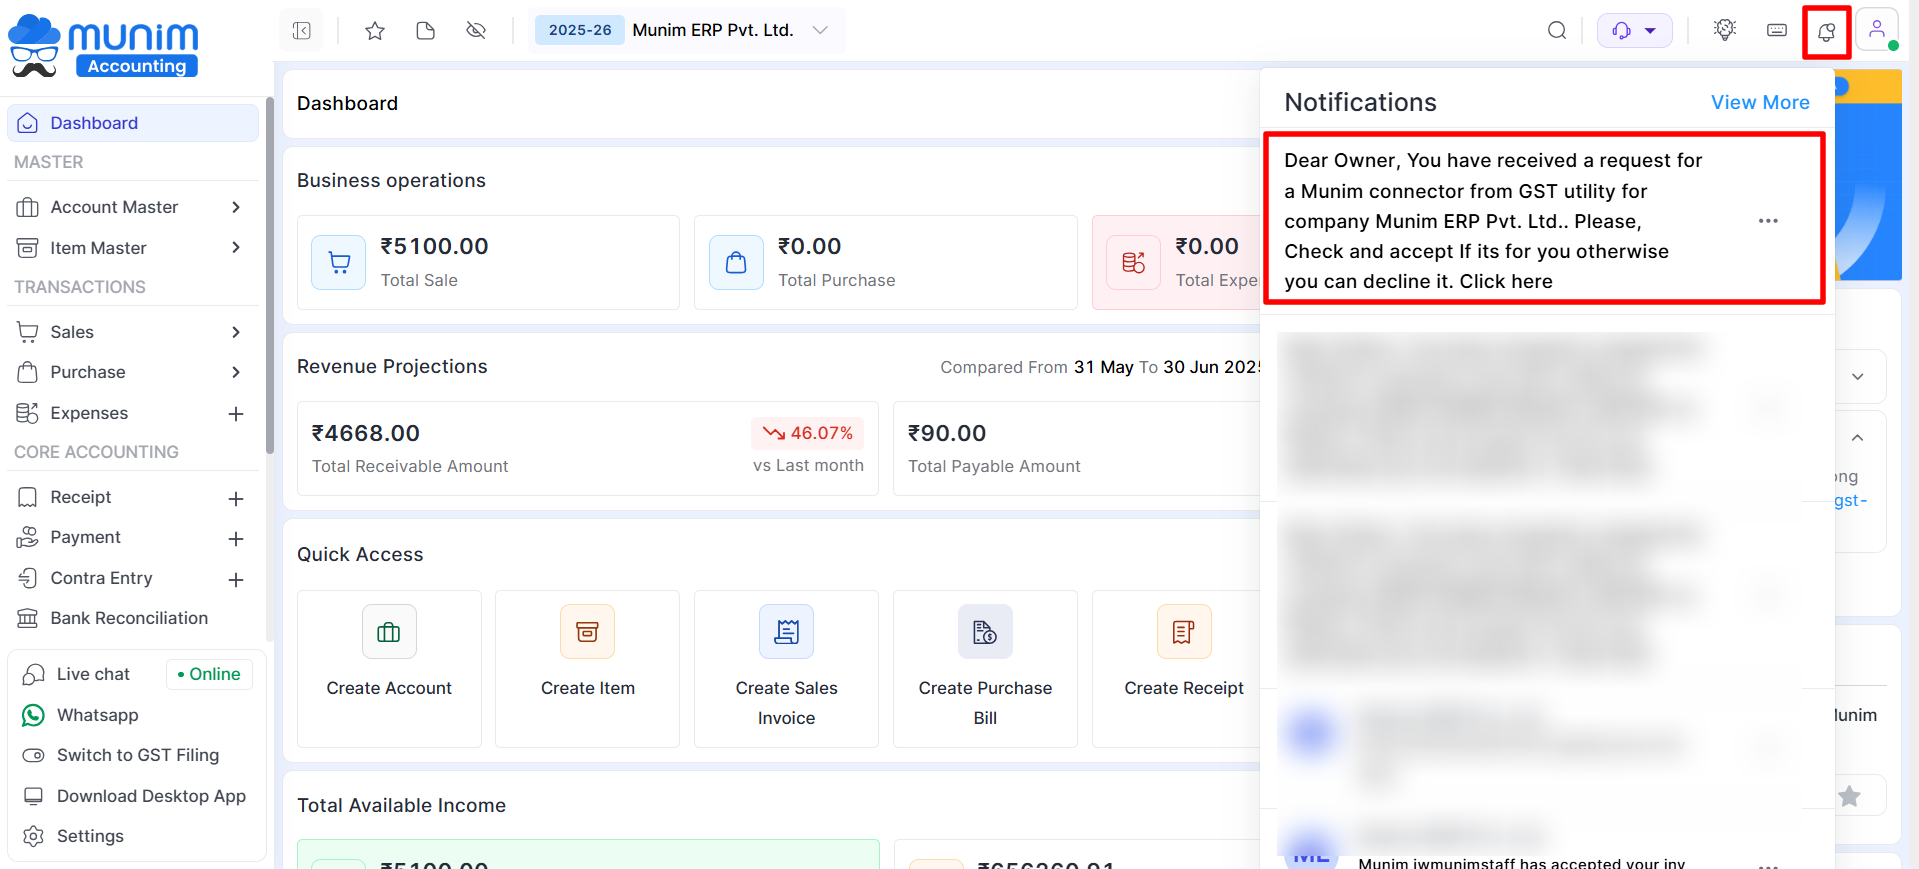This screenshot has height=869, width=1919.
Task: Click the notification bell icon
Action: (x=1826, y=32)
